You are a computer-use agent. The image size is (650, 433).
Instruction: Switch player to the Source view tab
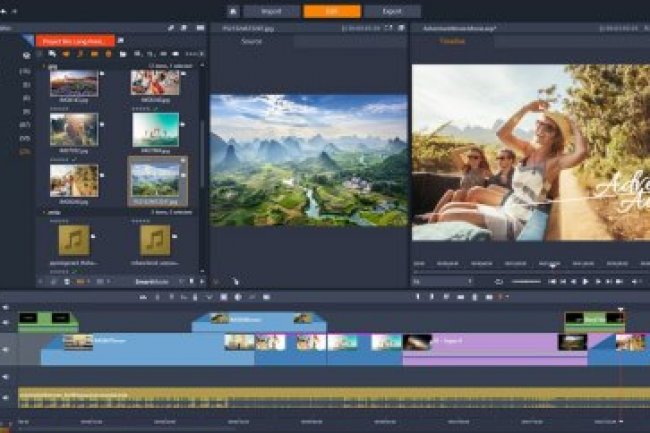252,41
